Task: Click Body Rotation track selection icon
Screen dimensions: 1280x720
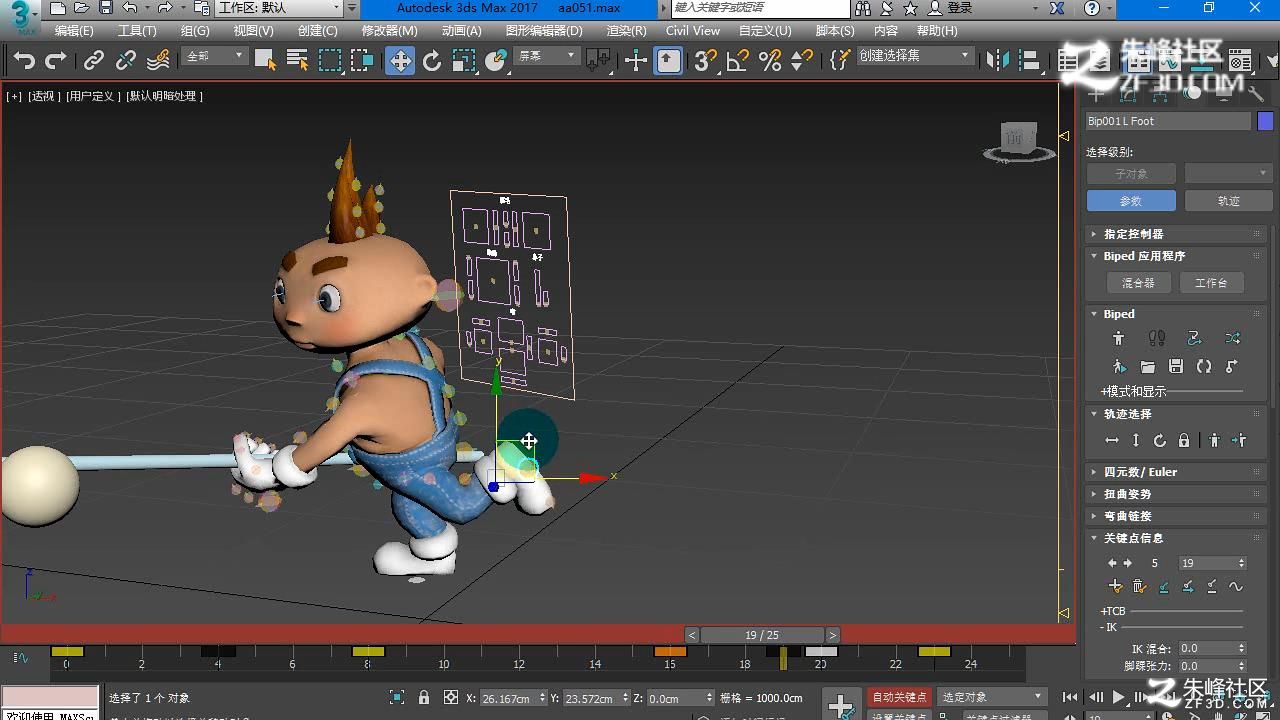Action: [1160, 441]
